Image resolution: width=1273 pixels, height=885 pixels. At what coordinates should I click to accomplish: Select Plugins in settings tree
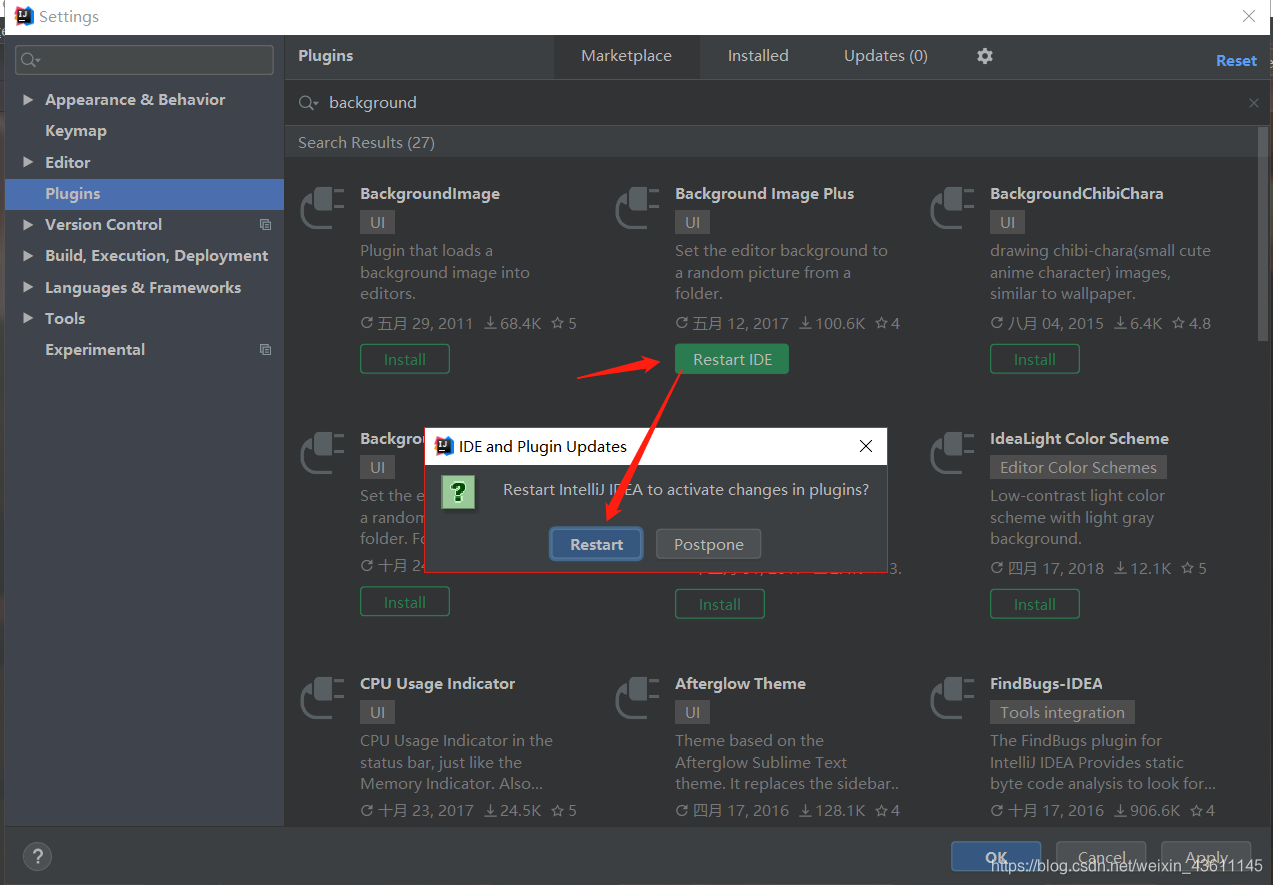click(x=144, y=194)
